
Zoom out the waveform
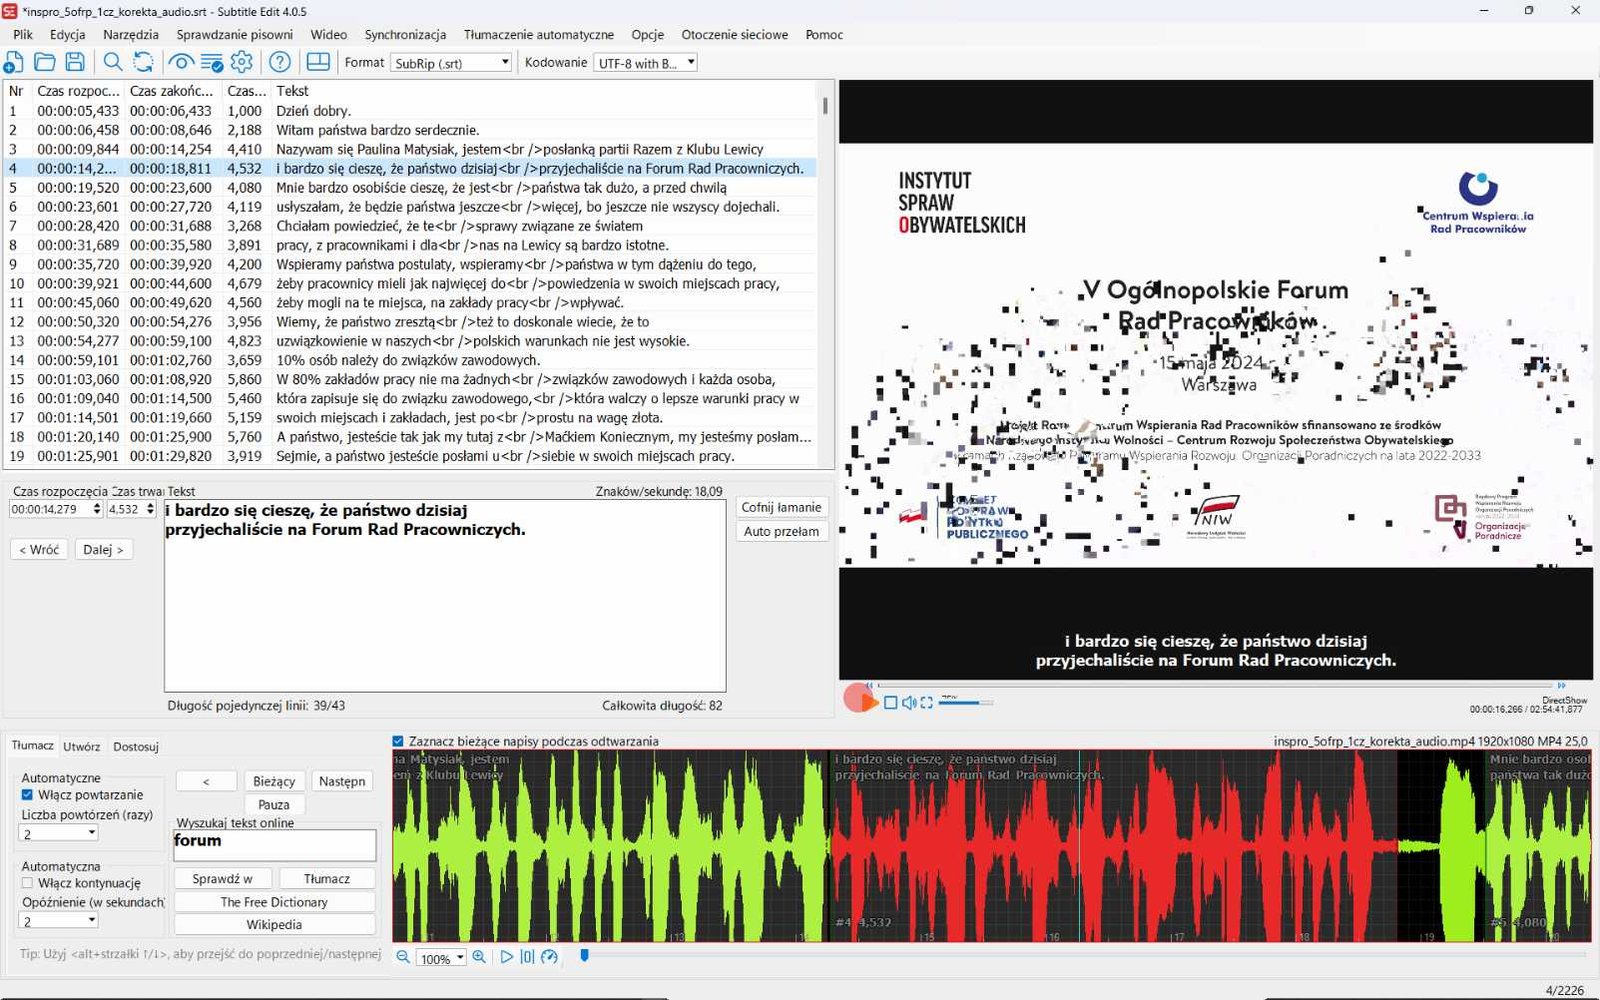pos(403,957)
